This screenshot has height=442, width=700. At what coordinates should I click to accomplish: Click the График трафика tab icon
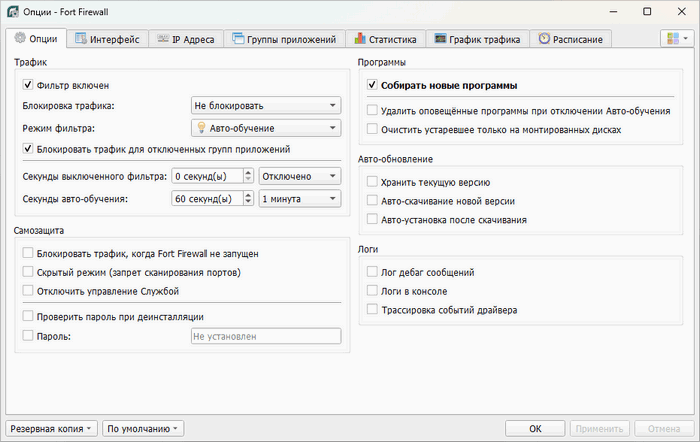pos(440,39)
